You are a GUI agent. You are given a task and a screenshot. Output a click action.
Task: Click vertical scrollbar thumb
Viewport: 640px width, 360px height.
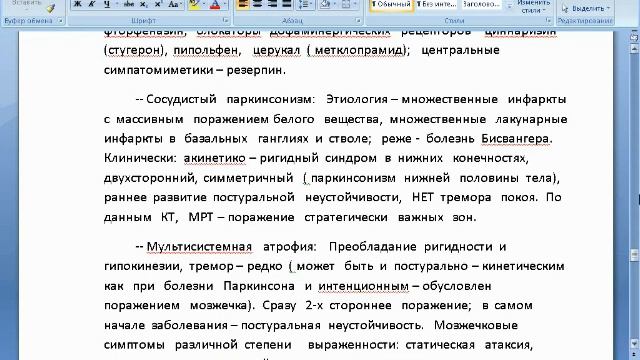(634, 255)
